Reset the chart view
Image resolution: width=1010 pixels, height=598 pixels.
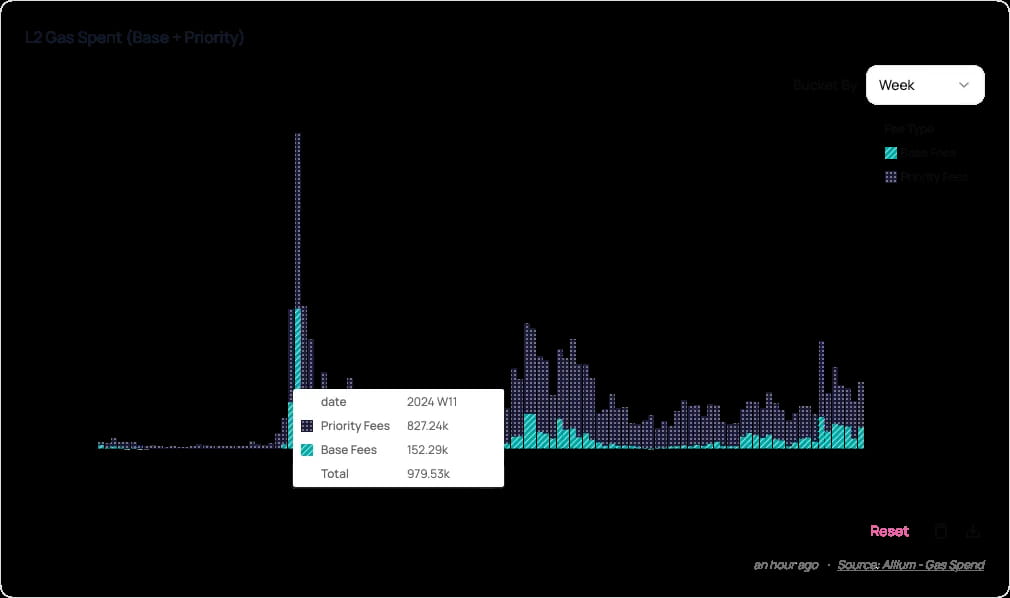coord(890,531)
